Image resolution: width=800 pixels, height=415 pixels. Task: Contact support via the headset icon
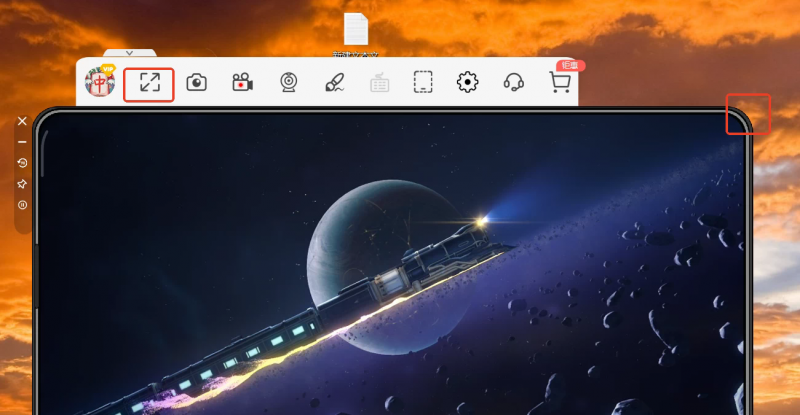coord(514,82)
